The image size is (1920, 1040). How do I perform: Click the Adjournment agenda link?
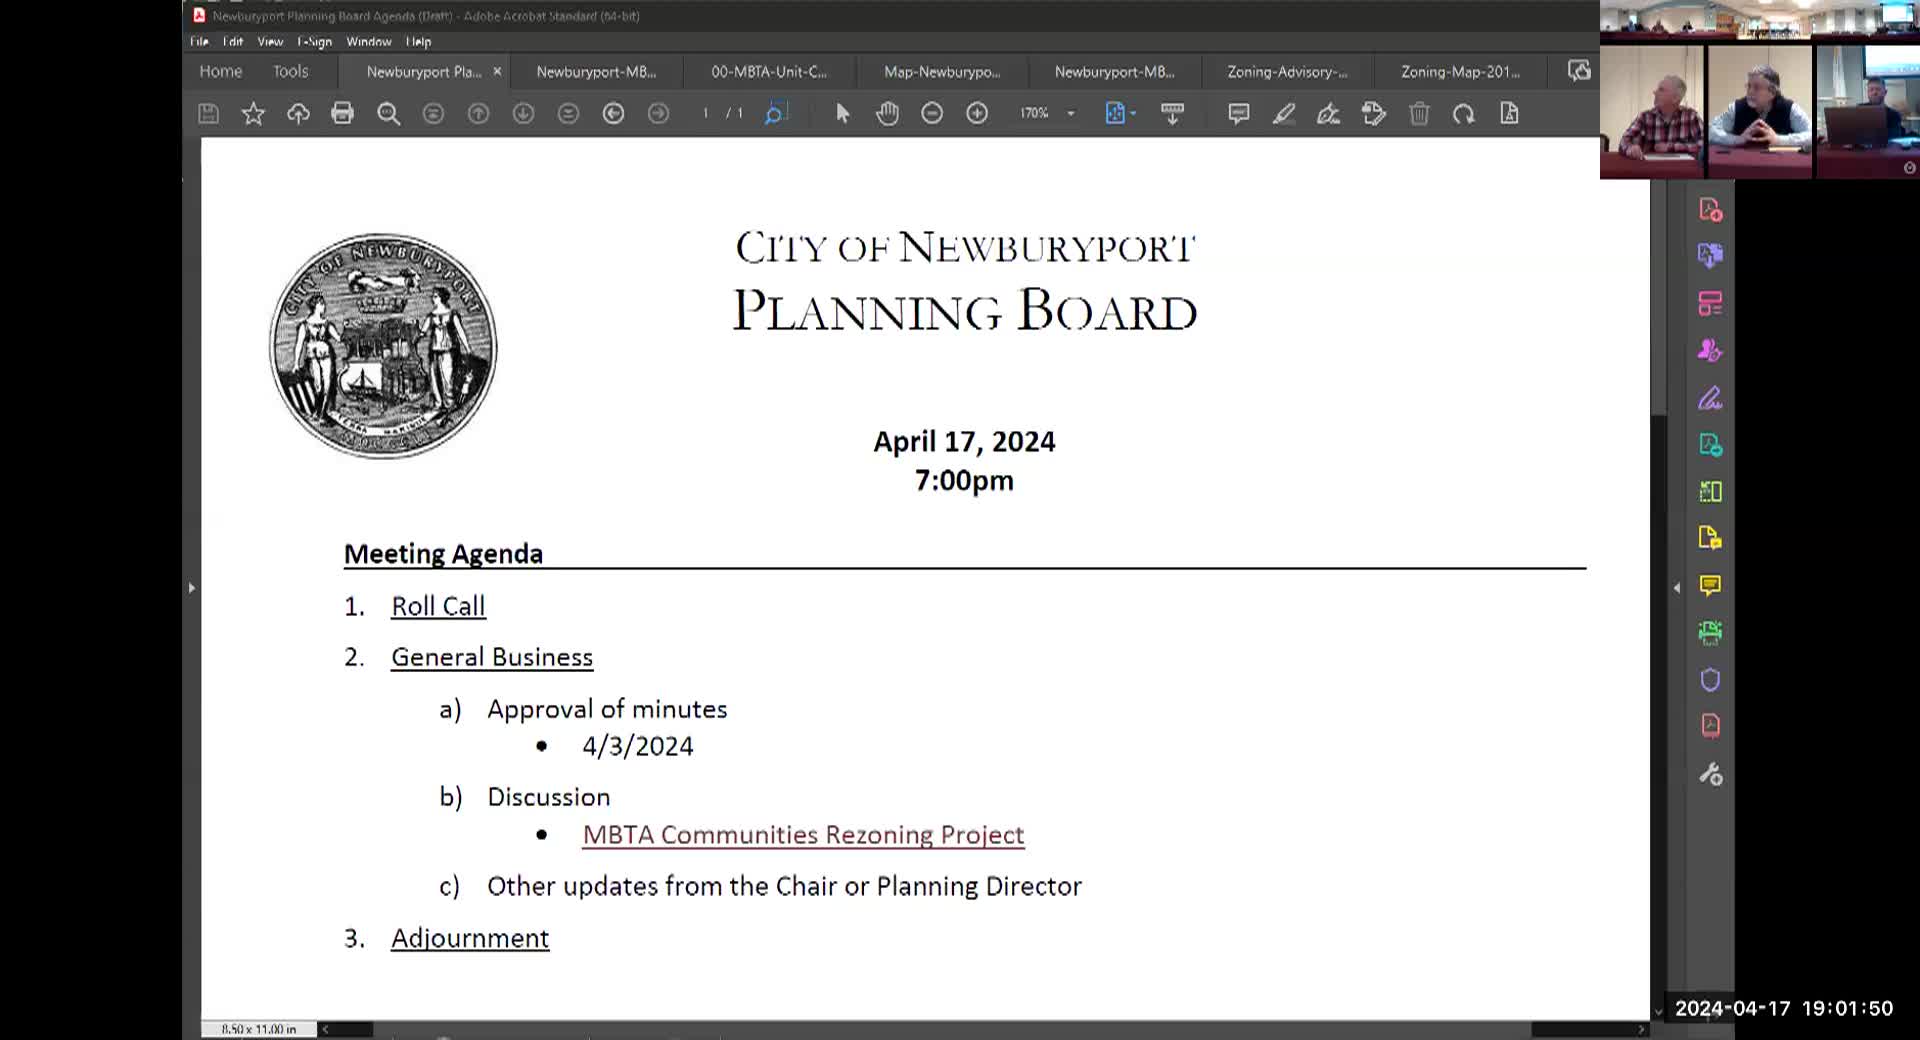[470, 938]
